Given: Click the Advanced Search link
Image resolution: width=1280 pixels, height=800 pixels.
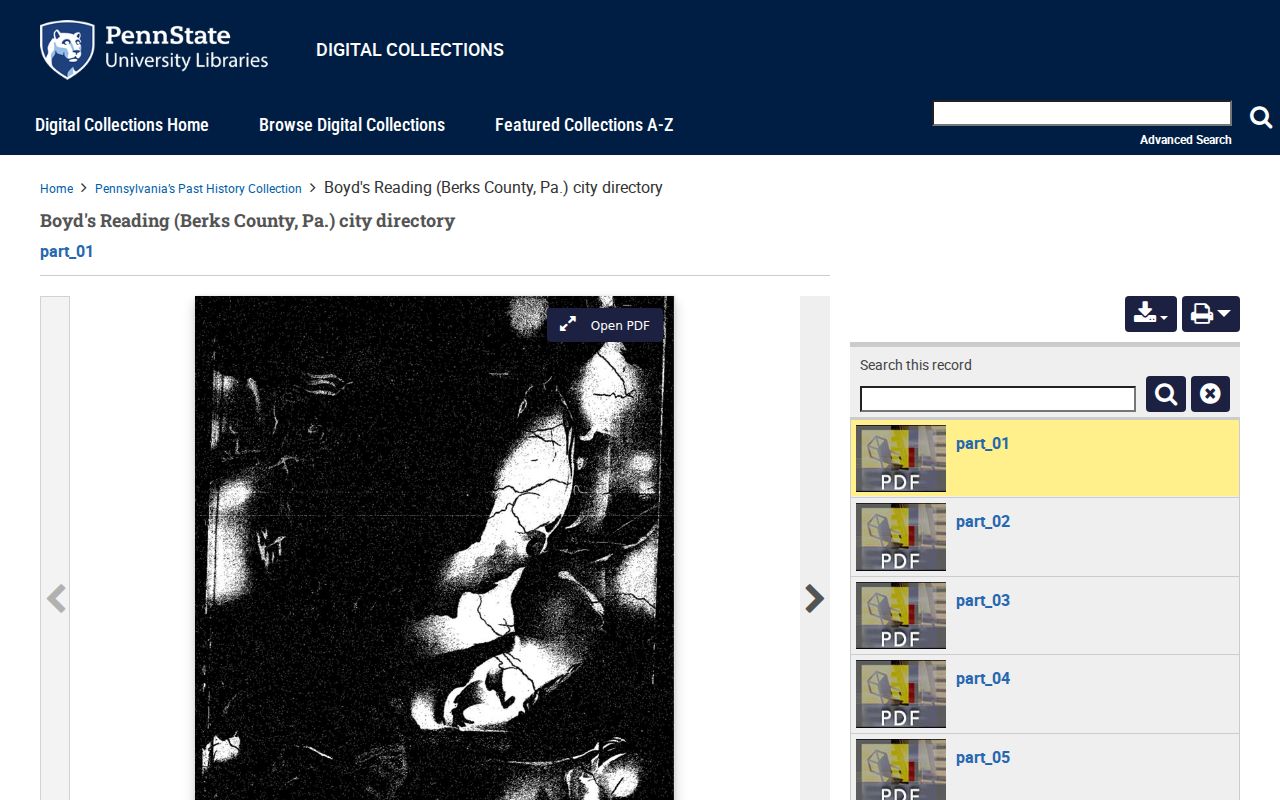Looking at the screenshot, I should (1186, 140).
